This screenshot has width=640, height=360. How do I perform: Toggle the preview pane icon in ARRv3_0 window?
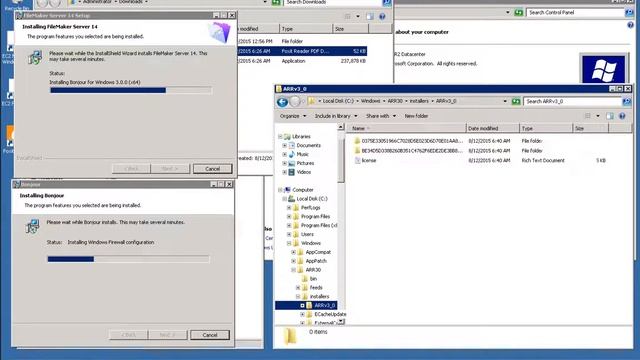coord(610,116)
